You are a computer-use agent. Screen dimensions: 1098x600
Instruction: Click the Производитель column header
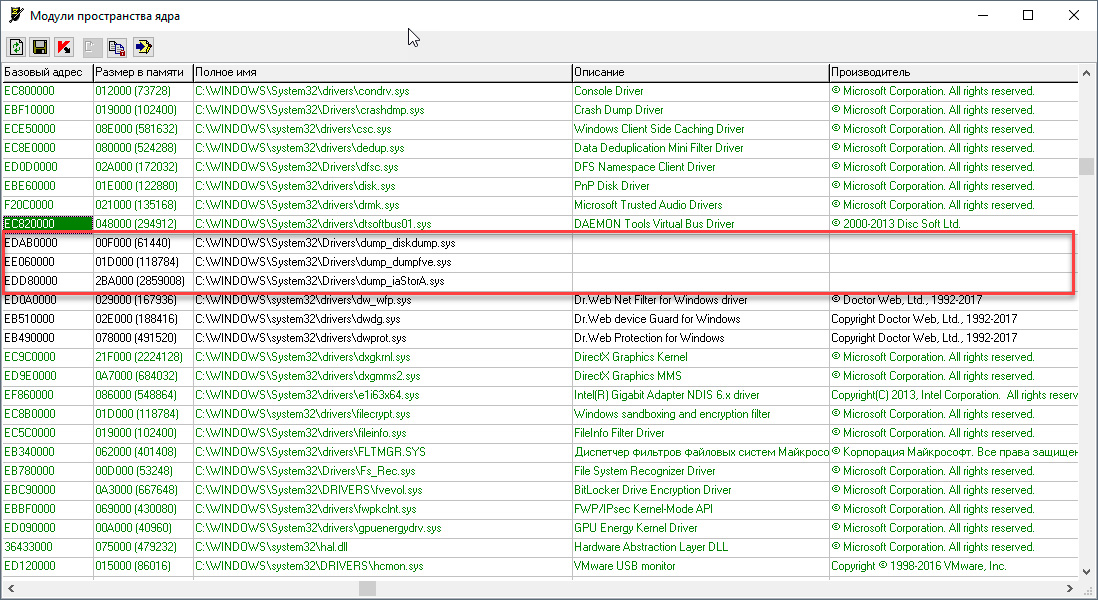tap(950, 72)
